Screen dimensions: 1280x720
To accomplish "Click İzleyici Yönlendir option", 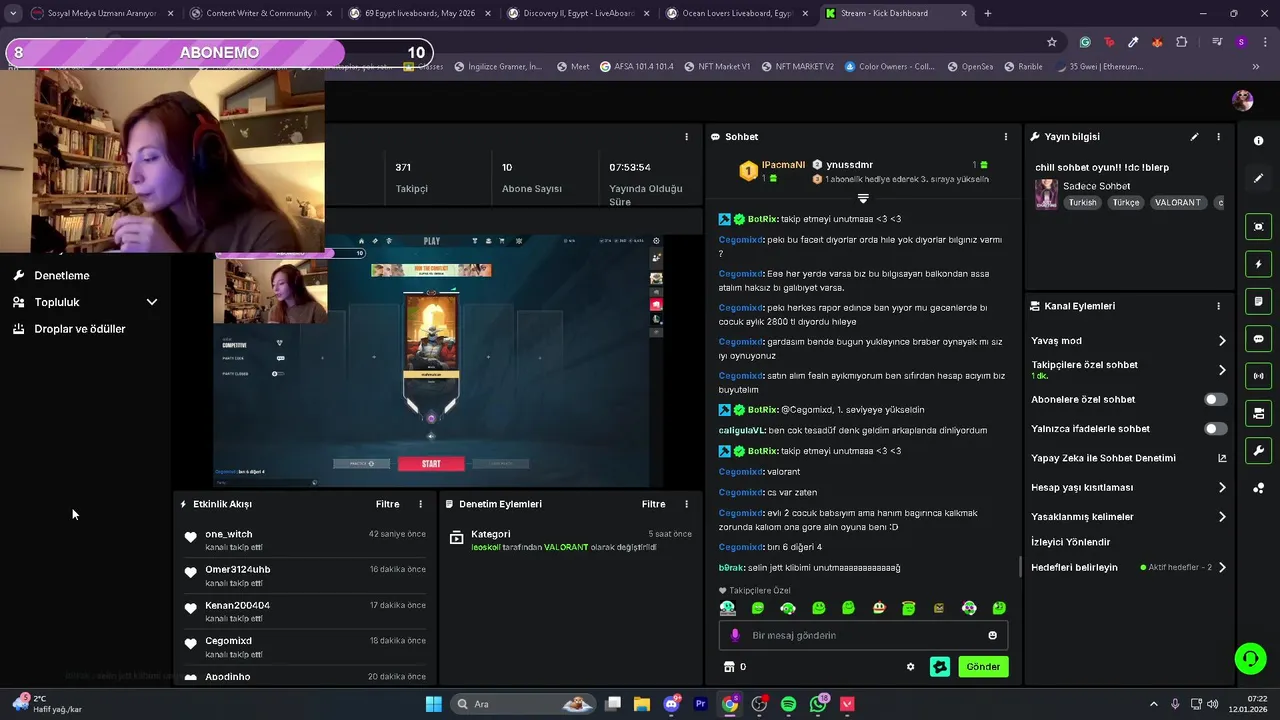I will click(1071, 542).
